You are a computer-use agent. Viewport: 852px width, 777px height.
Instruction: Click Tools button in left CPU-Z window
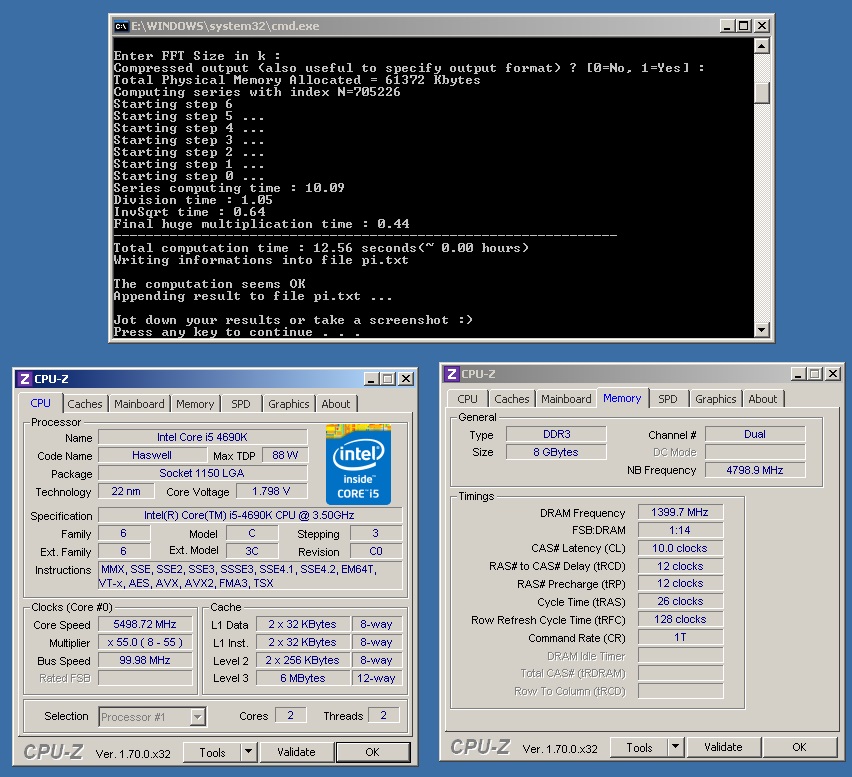coord(212,752)
